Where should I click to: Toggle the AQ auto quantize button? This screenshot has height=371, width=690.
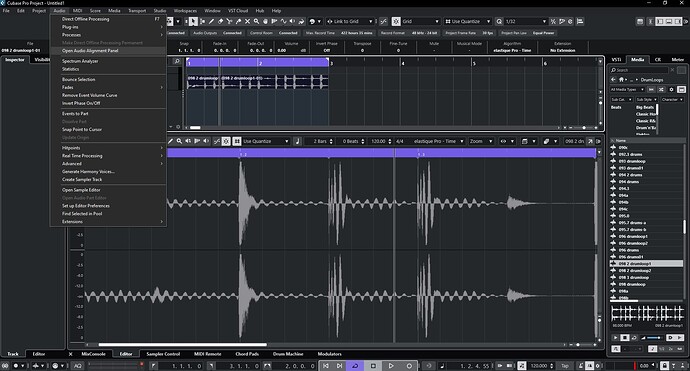click(77, 366)
